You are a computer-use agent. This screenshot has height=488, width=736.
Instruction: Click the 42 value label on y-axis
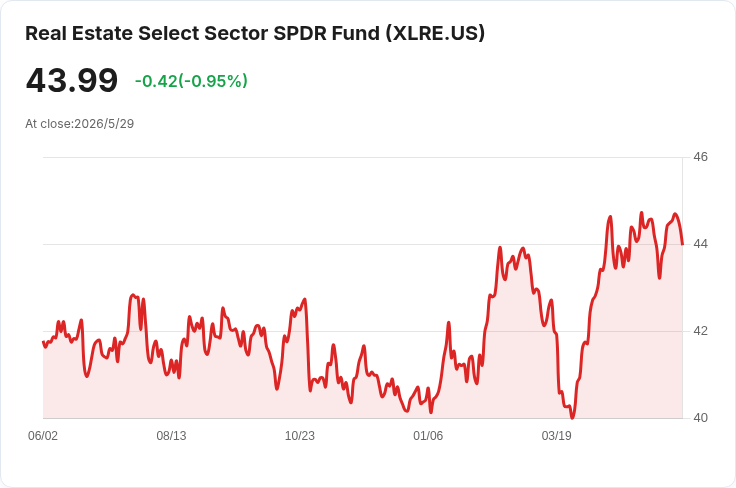point(700,331)
